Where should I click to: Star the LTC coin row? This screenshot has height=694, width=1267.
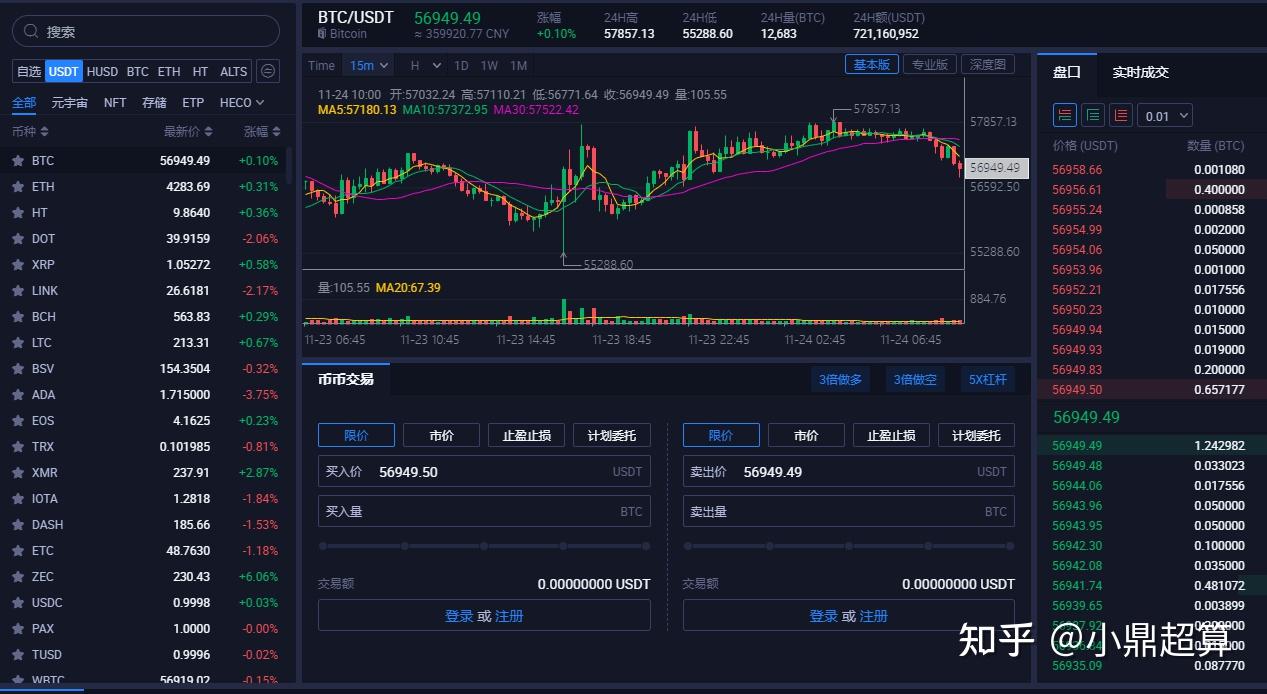point(17,342)
